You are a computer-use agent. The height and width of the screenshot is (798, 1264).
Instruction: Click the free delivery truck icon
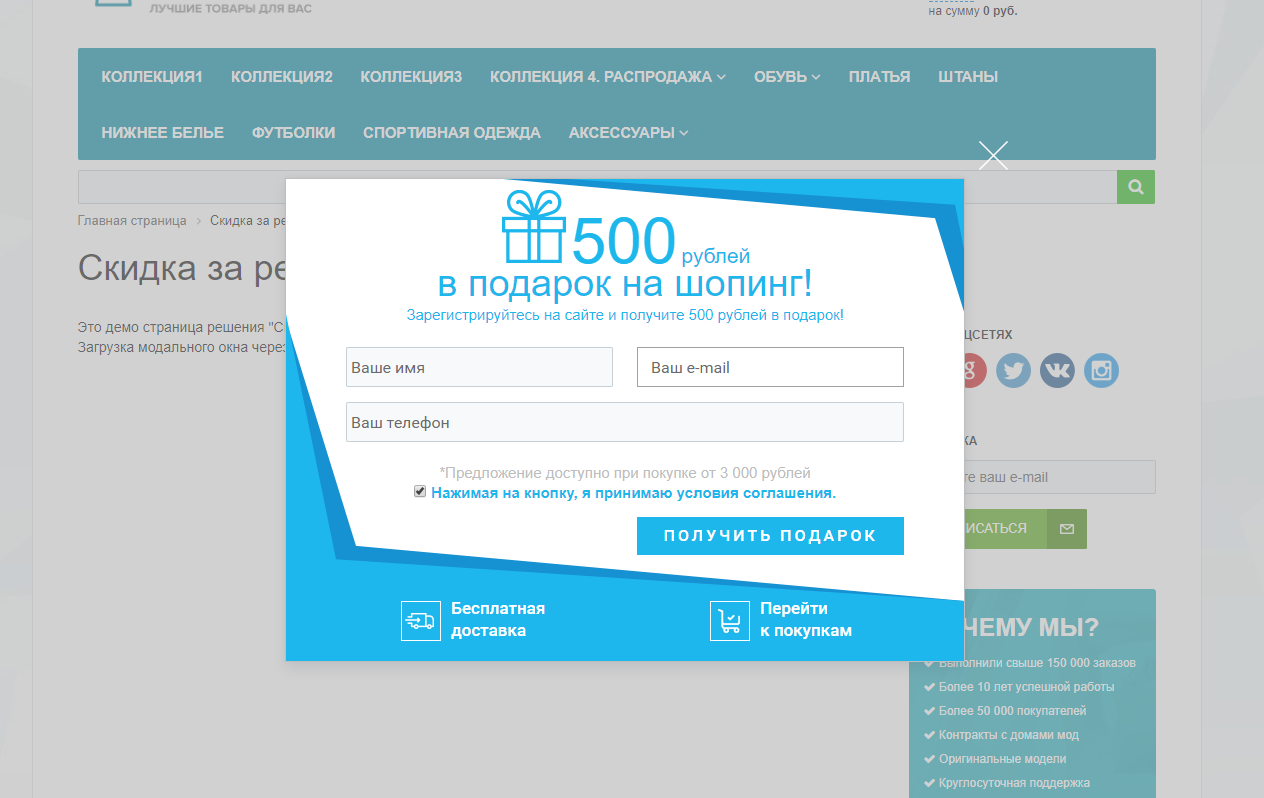click(x=420, y=621)
